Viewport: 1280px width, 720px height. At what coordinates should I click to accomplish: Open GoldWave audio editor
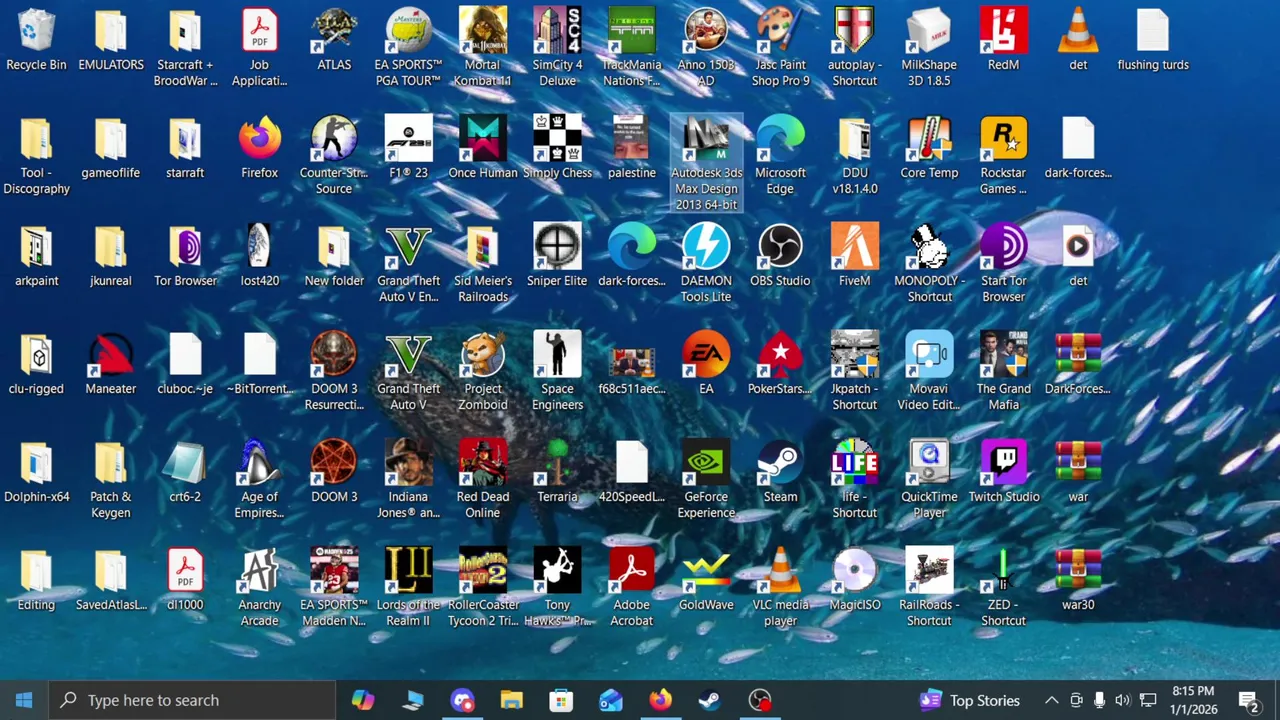point(706,580)
